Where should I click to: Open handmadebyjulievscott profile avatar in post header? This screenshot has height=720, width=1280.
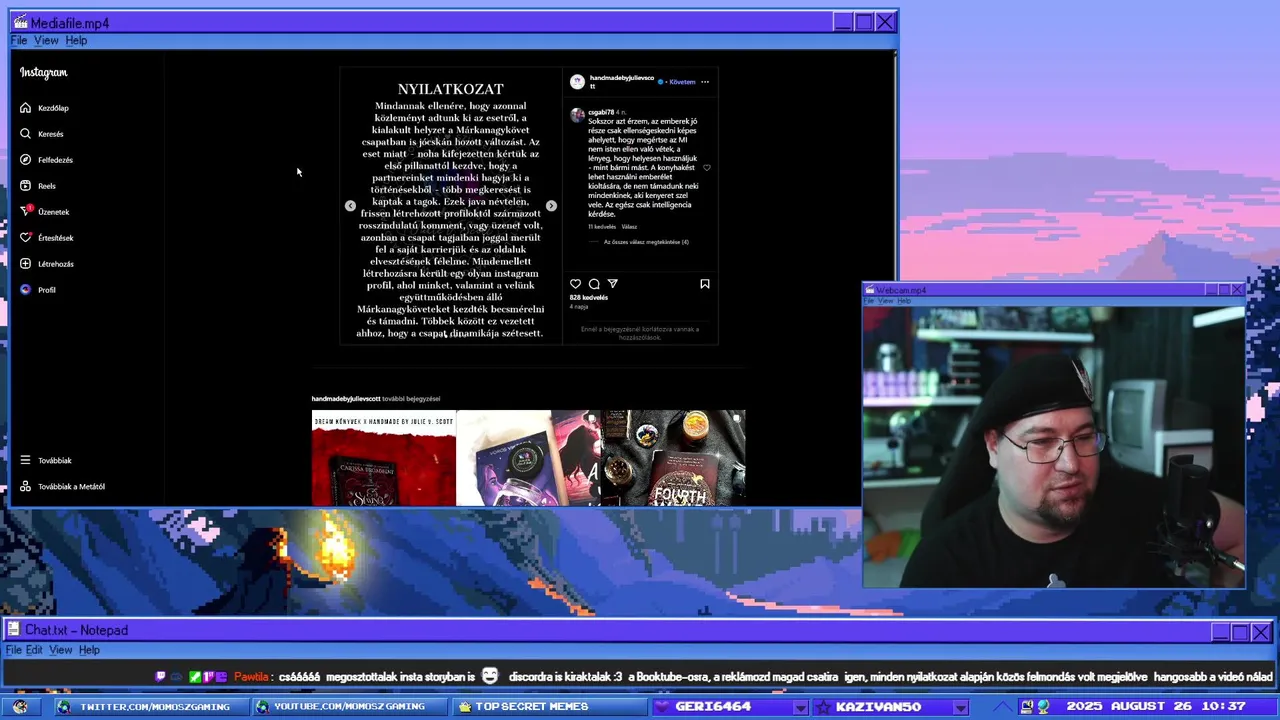[x=577, y=82]
